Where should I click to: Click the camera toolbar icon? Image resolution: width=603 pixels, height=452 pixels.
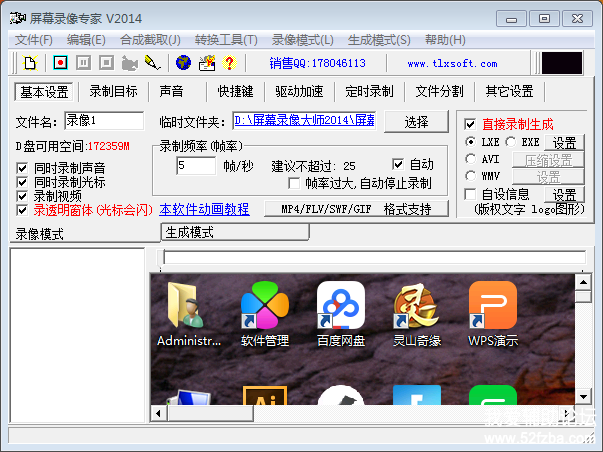tap(130, 63)
